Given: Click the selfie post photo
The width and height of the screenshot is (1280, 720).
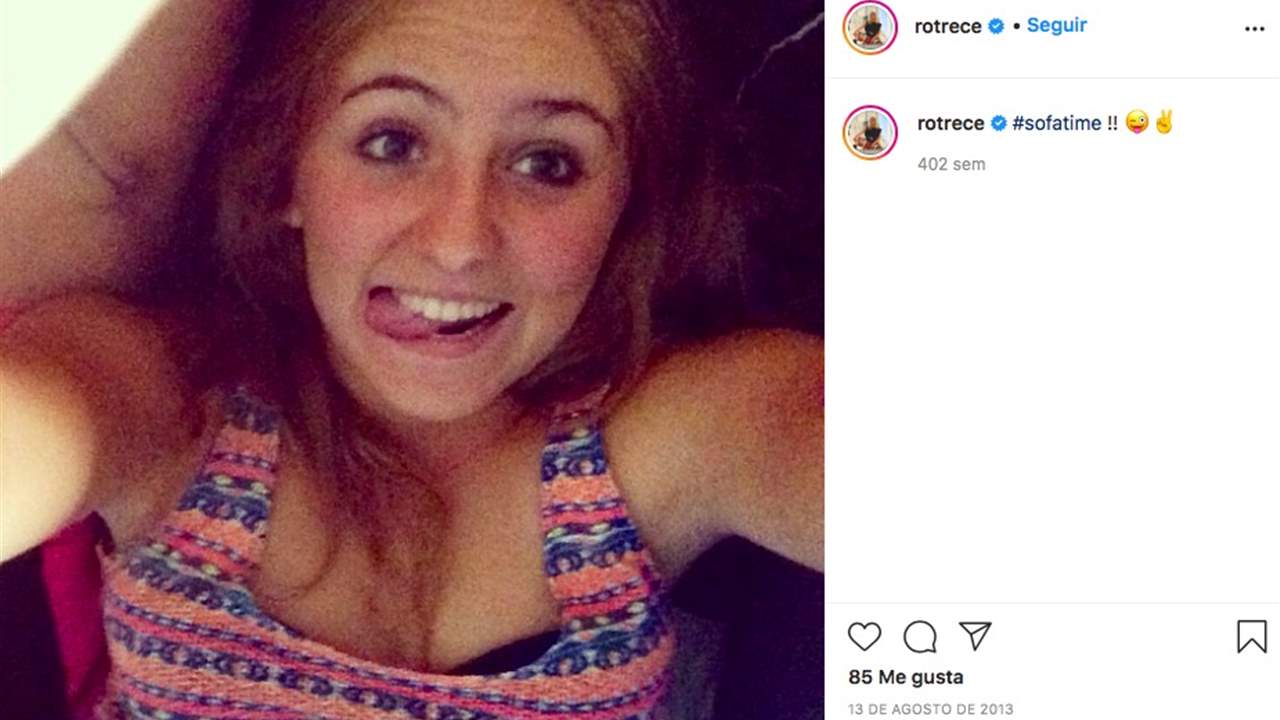Looking at the screenshot, I should point(412,360).
